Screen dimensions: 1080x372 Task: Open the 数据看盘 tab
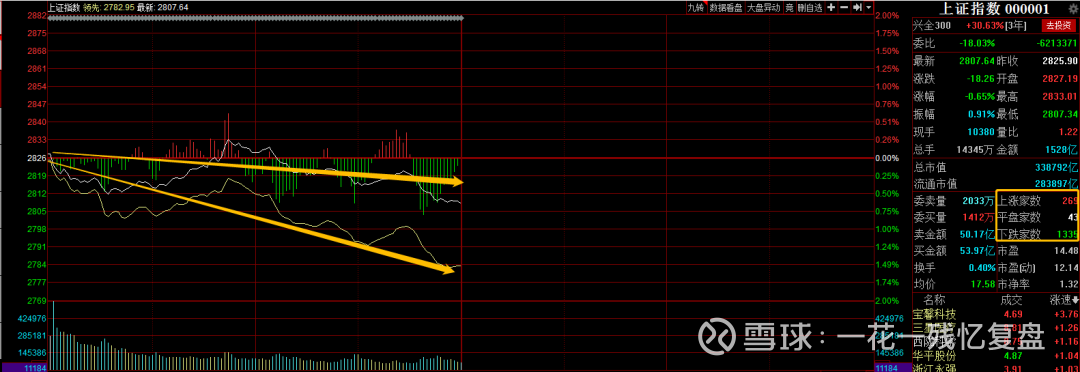[726, 8]
